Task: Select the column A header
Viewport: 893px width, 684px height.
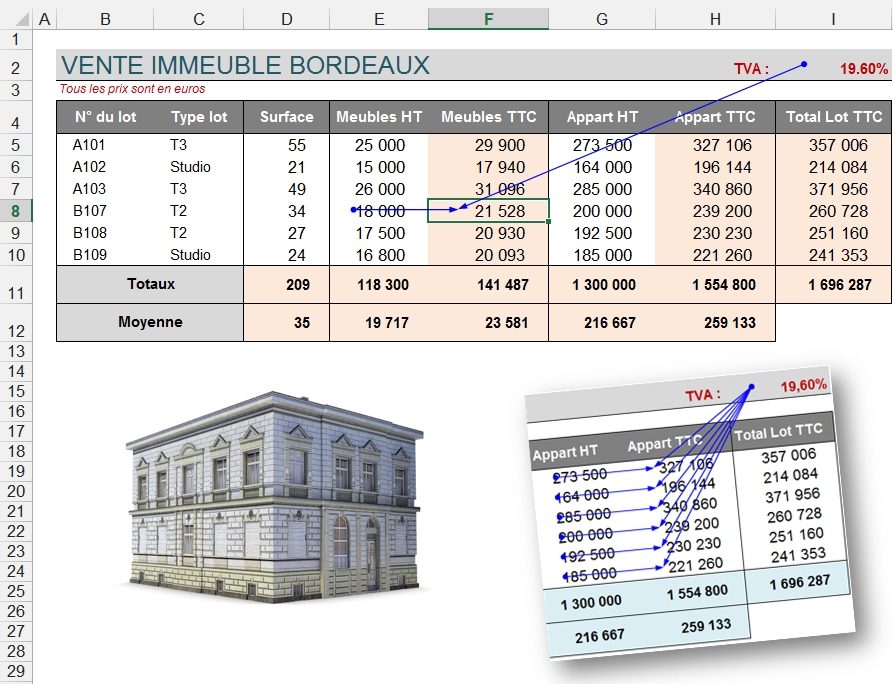Action: 45,19
